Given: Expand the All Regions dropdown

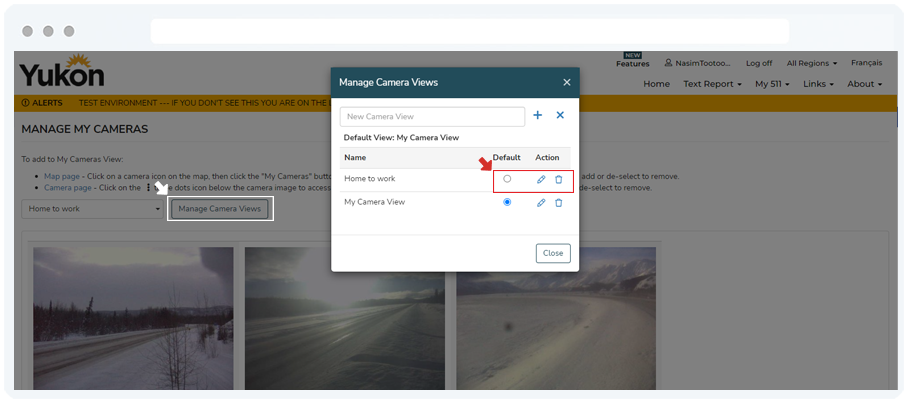Looking at the screenshot, I should [x=811, y=63].
